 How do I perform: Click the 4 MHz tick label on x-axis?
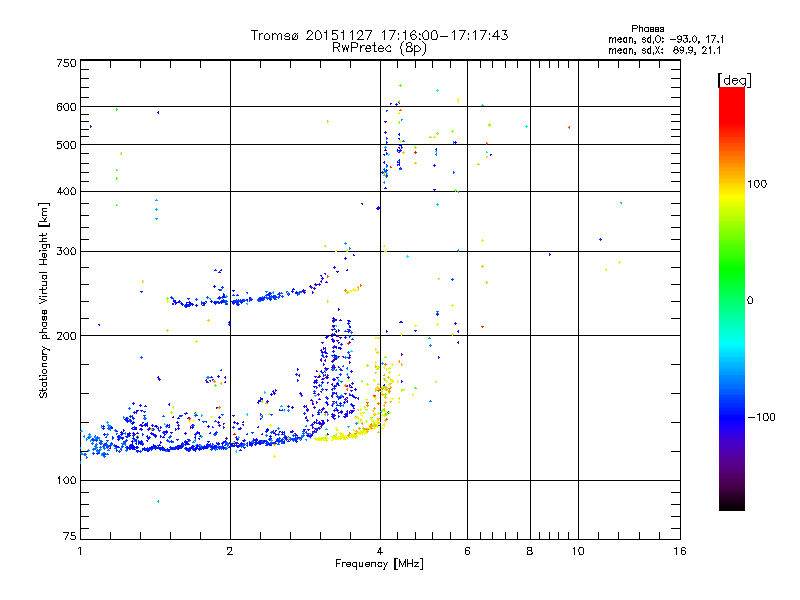point(379,551)
